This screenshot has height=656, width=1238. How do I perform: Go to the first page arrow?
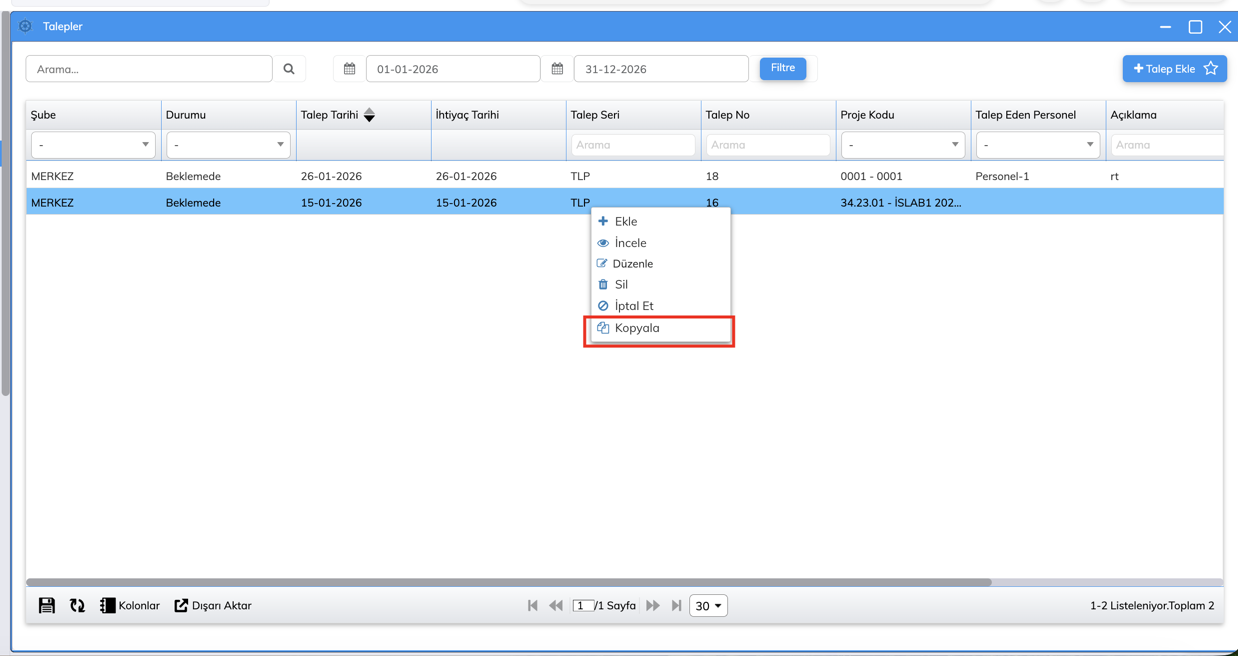point(532,605)
